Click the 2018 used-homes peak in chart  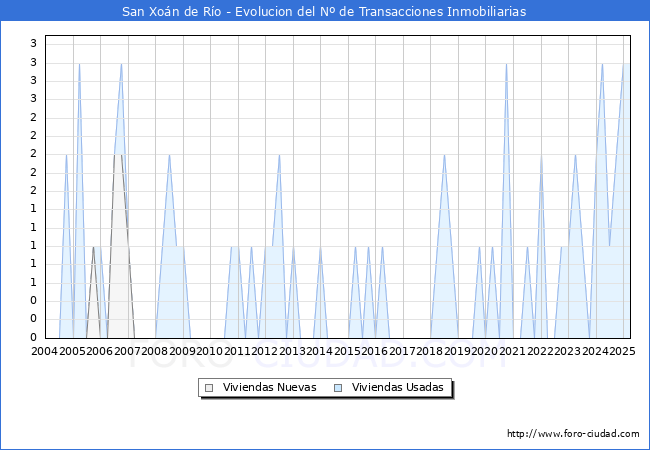click(x=444, y=155)
